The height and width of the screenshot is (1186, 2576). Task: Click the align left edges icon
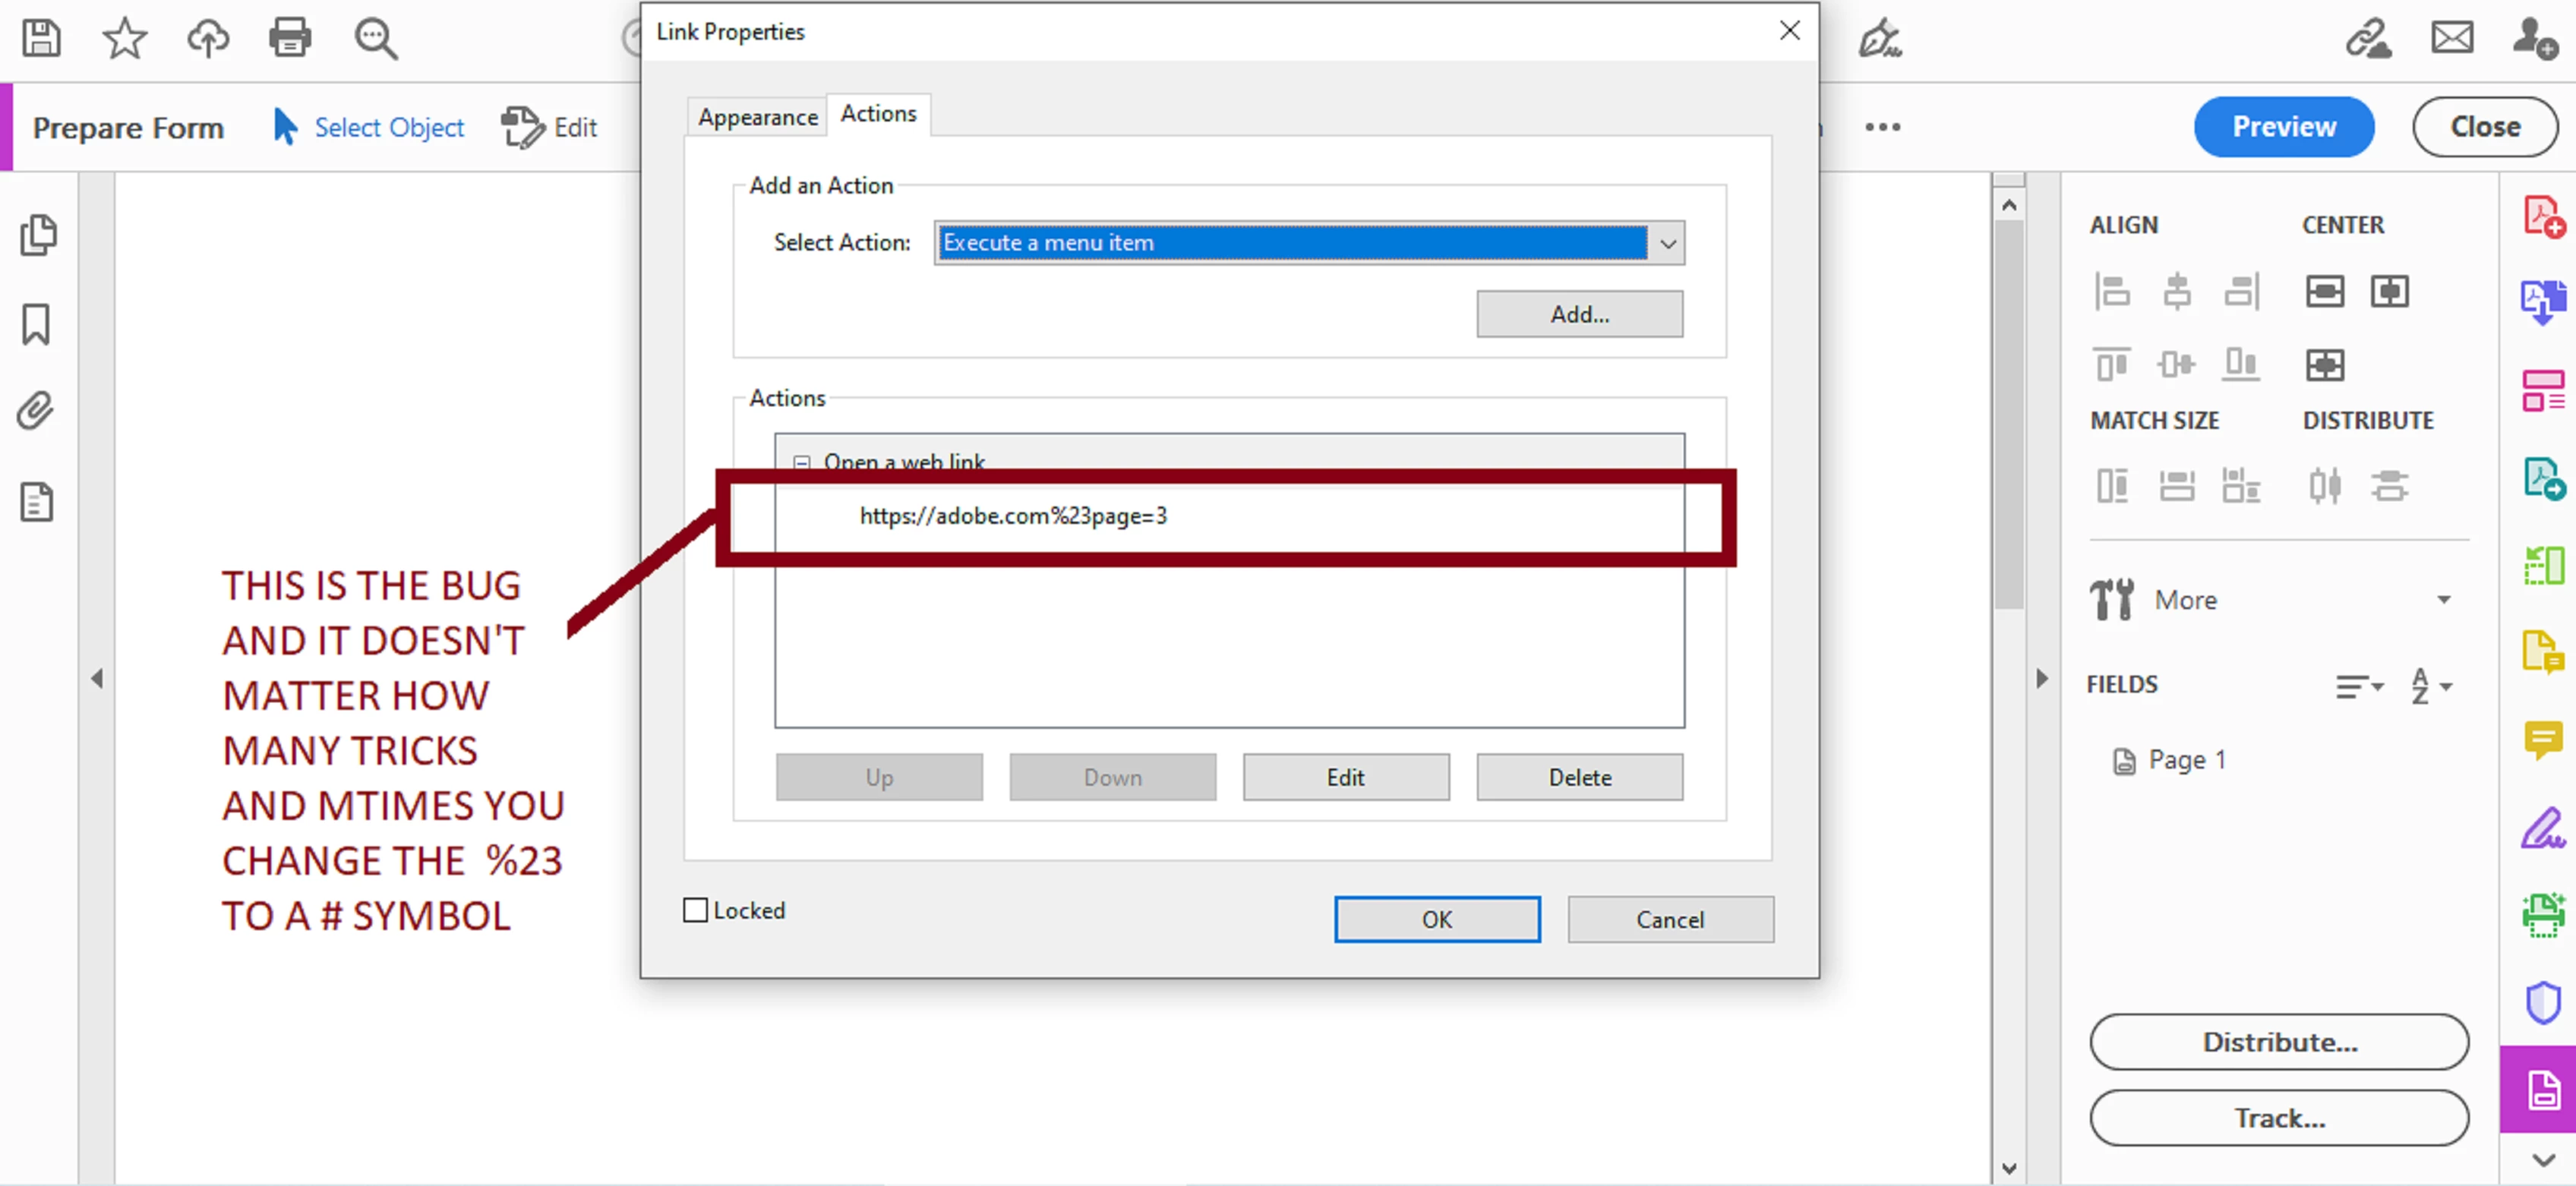coord(2111,292)
